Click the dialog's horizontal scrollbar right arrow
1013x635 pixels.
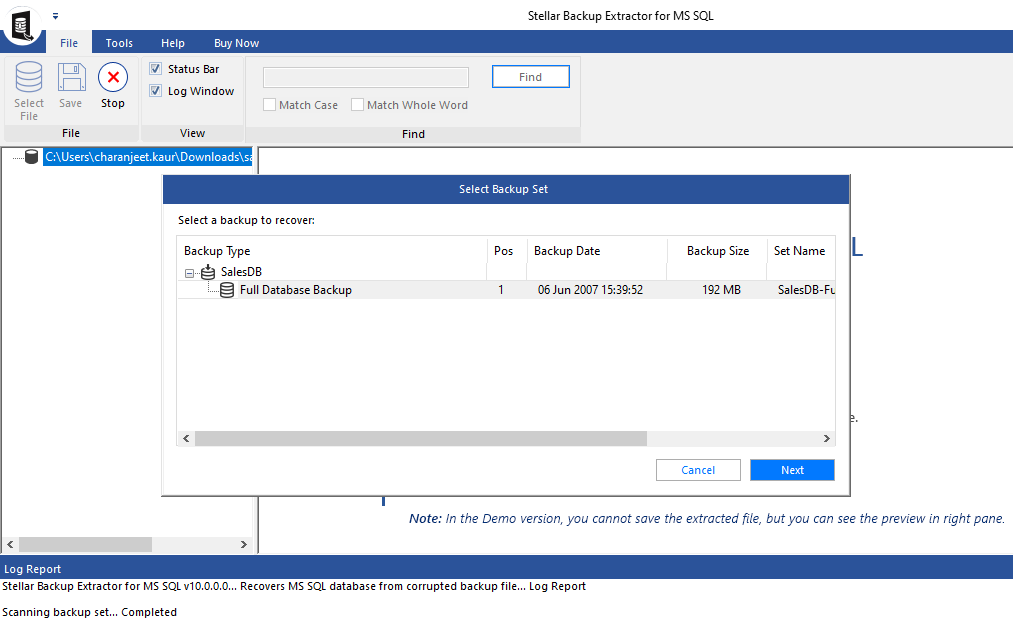pos(826,439)
